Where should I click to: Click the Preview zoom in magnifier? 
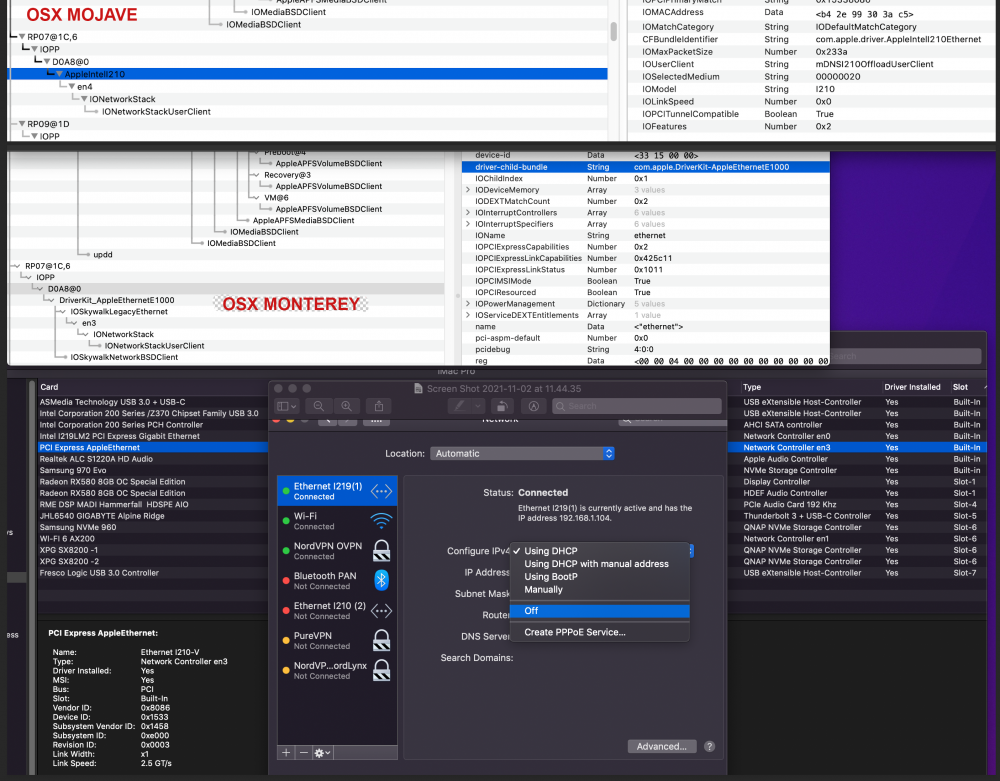coord(346,406)
